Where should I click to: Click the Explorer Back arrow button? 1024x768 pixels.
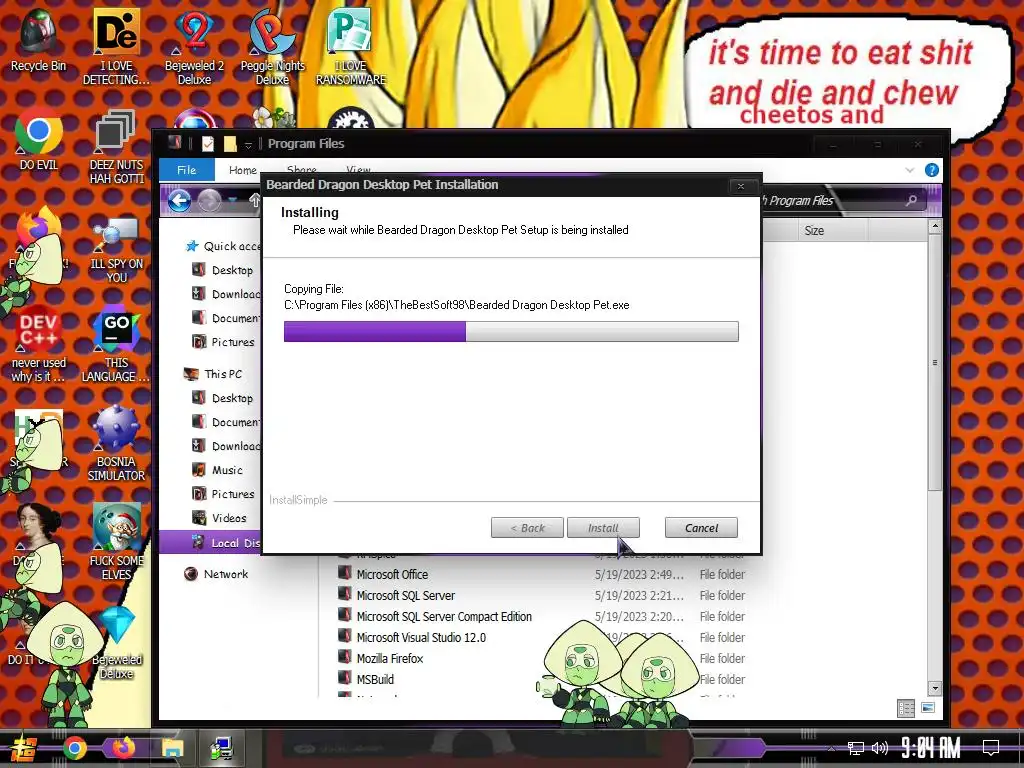[179, 200]
